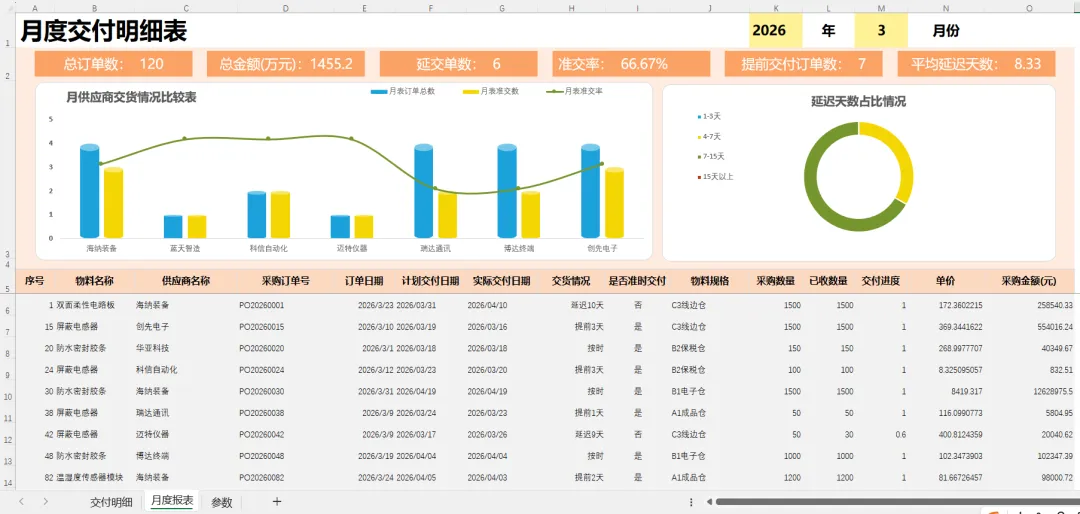The image size is (1080, 514).
Task: Click the 是否准时交付 table header
Action: tap(637, 281)
